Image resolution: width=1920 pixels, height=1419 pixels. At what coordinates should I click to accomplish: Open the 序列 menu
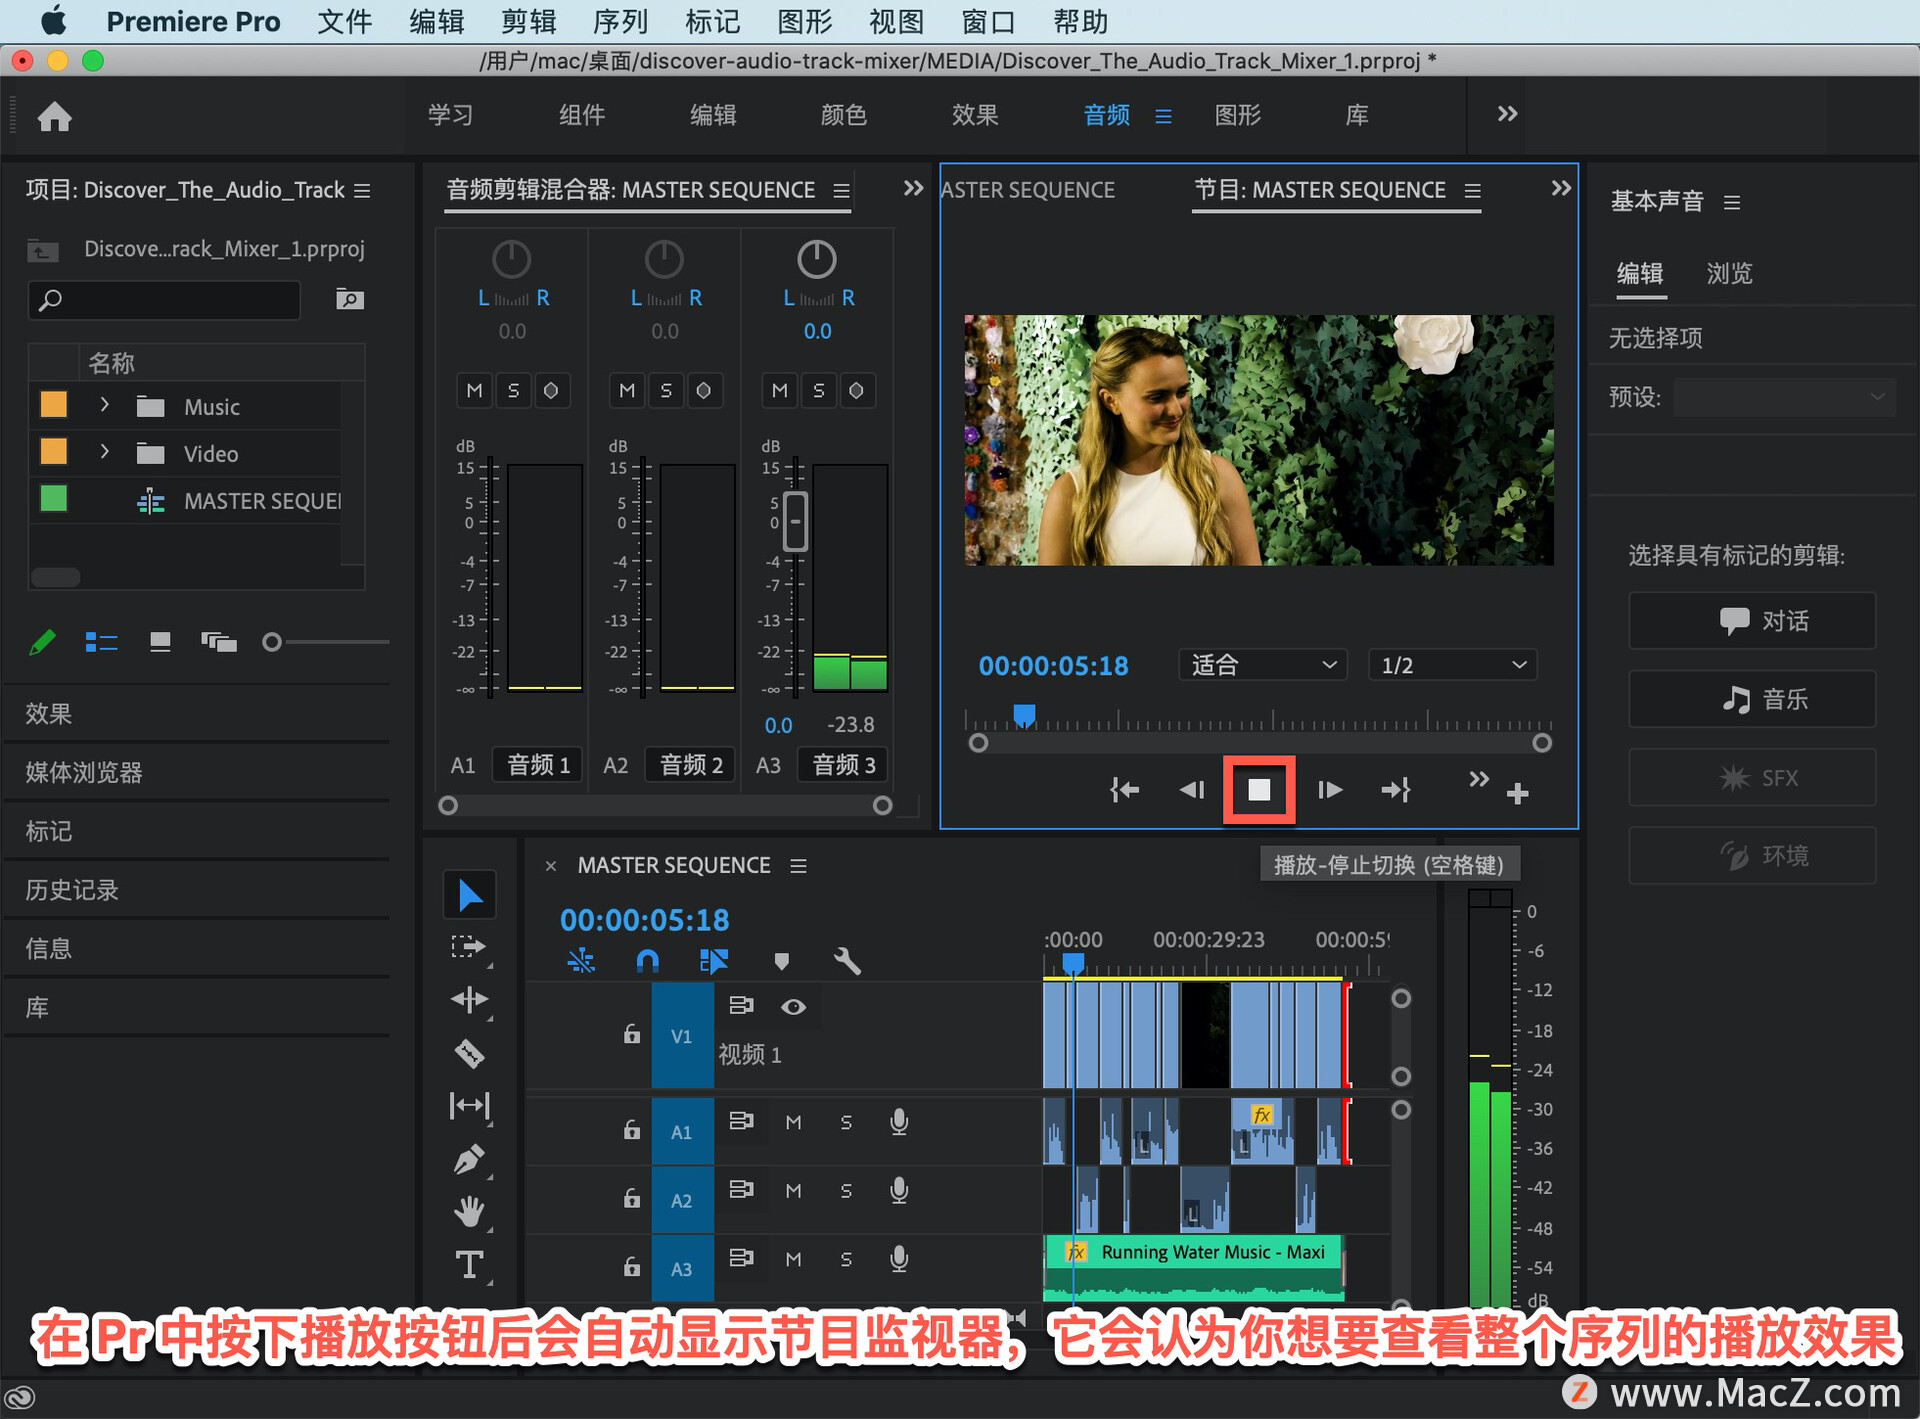[x=619, y=21]
